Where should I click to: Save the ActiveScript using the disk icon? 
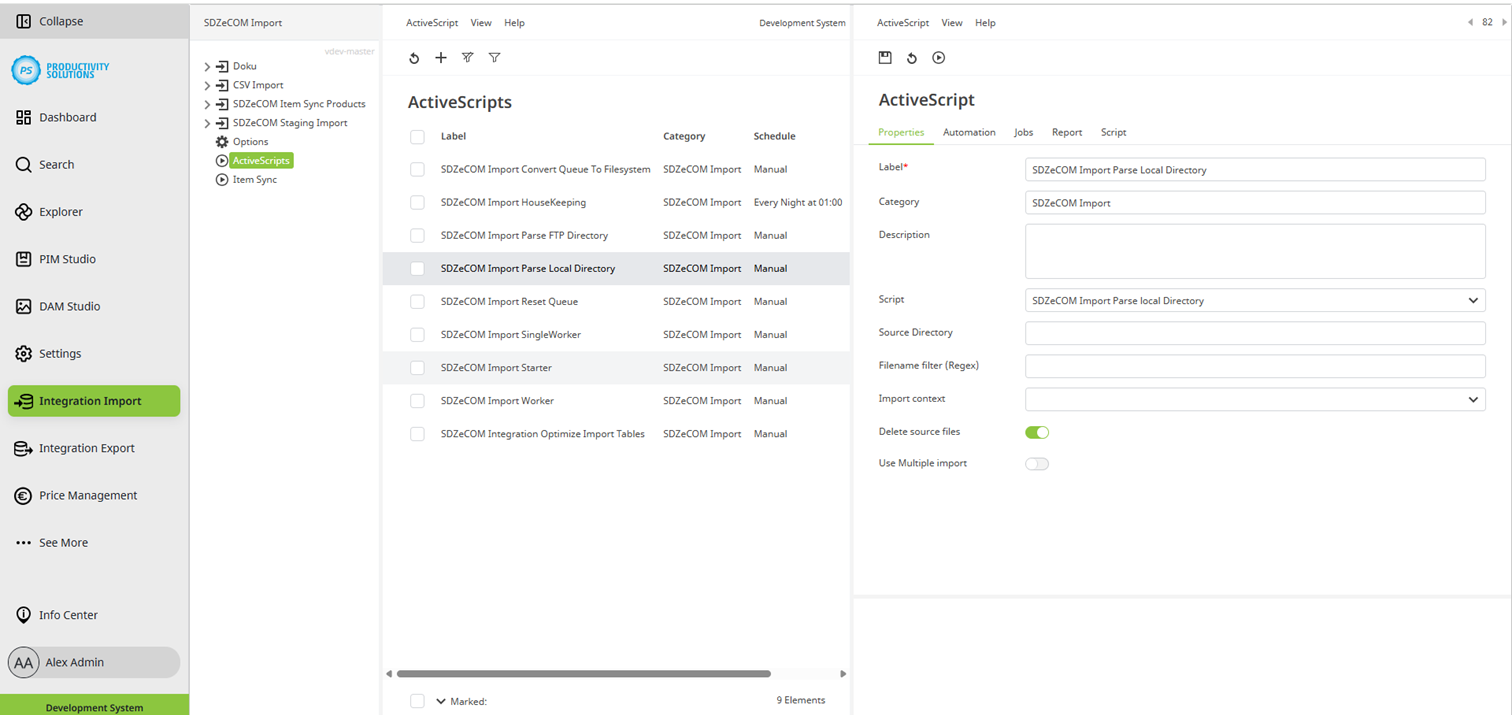(x=884, y=58)
